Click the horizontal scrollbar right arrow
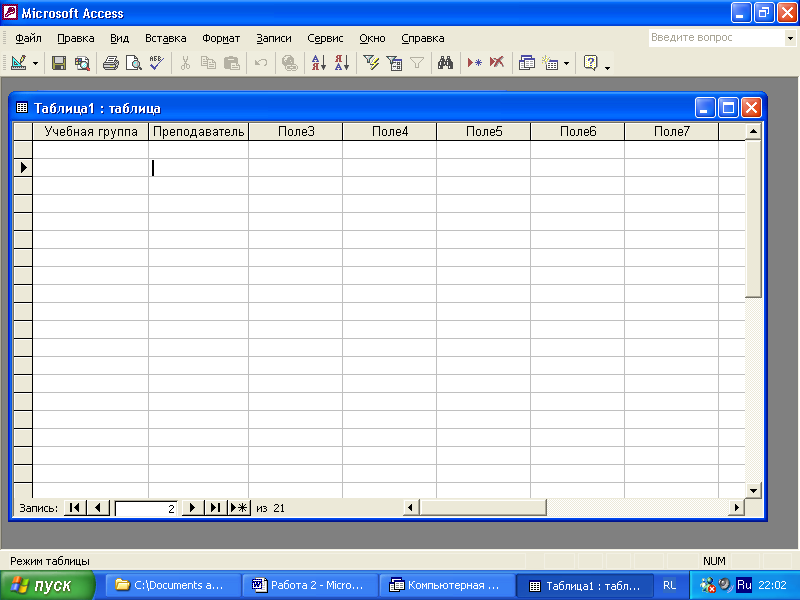Screen dimensions: 800x600 (736, 508)
